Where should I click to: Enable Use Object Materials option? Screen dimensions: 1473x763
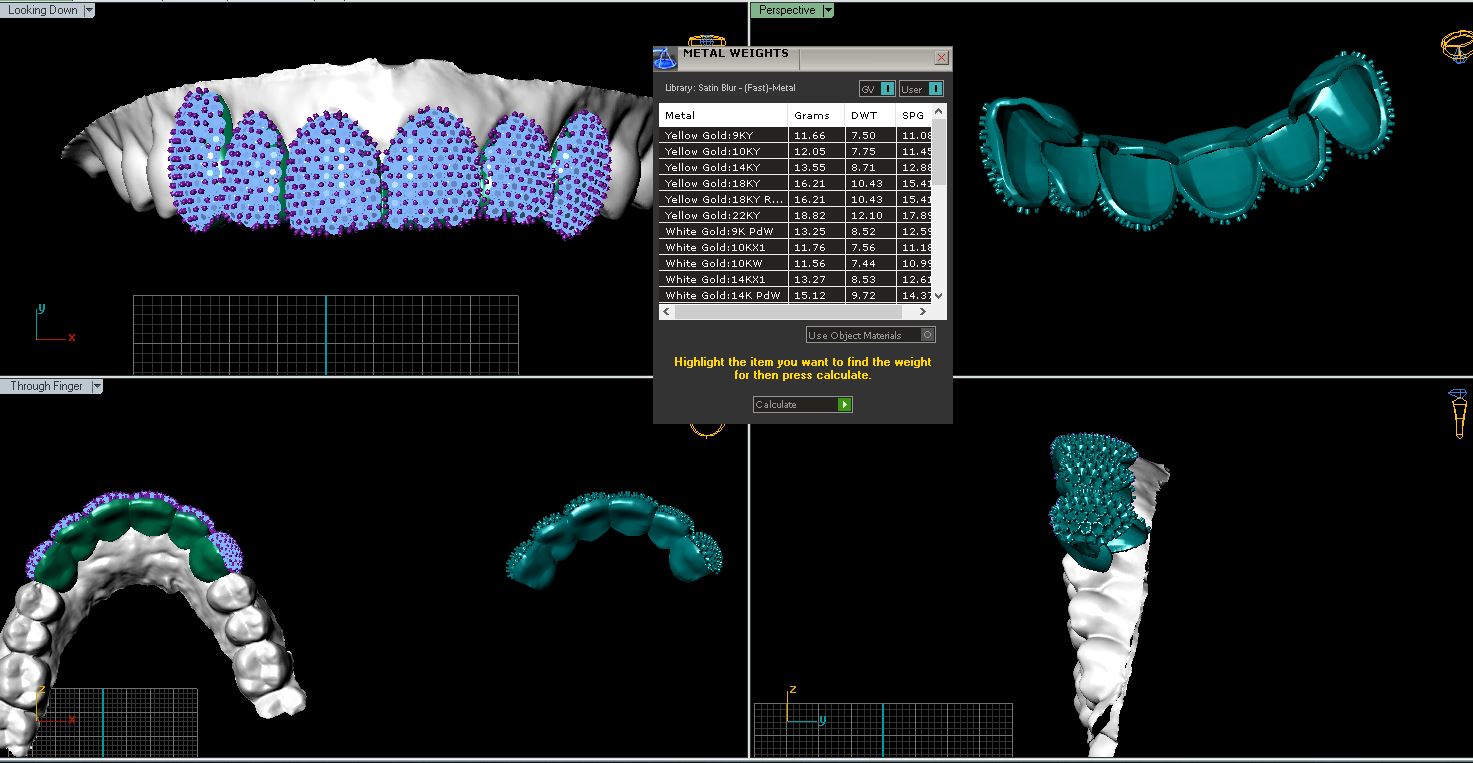click(928, 335)
